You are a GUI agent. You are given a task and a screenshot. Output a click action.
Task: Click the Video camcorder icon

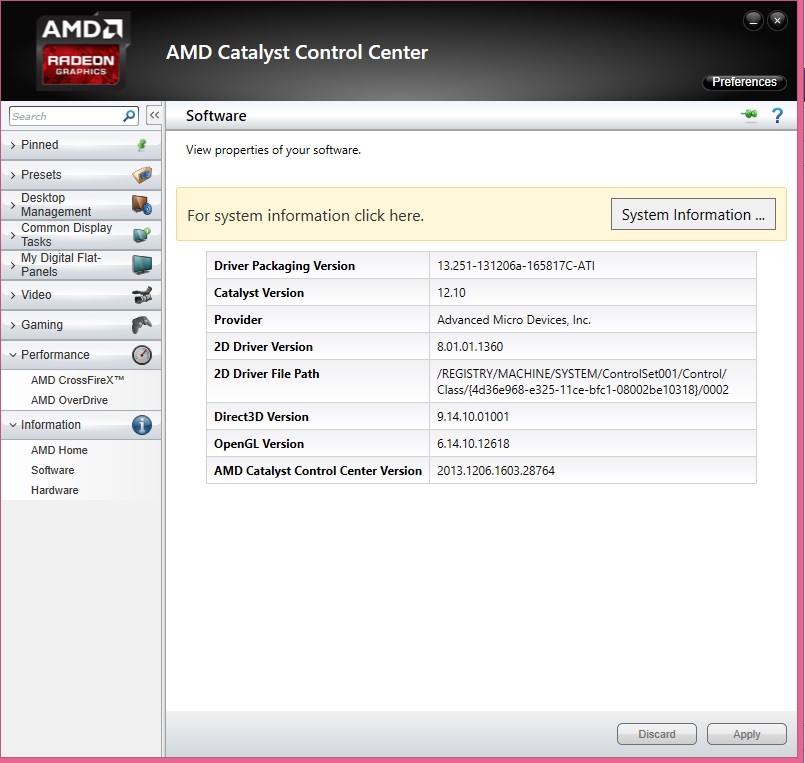142,295
